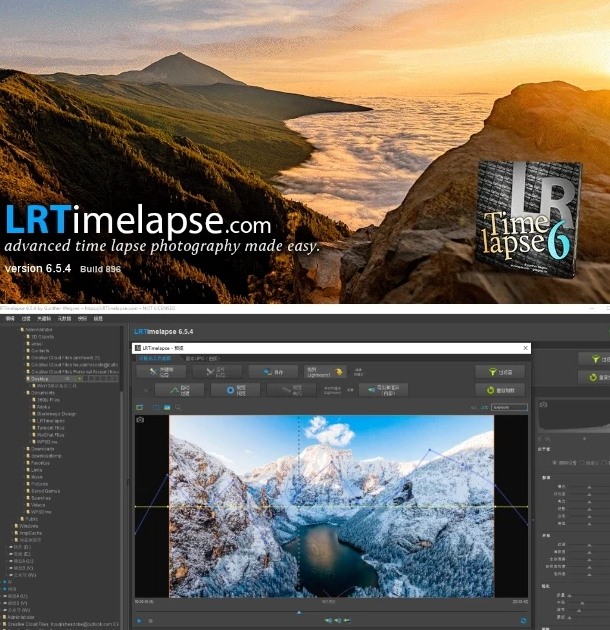Open the fourth menu in menu bar
This screenshot has width=610, height=630.
(64, 319)
